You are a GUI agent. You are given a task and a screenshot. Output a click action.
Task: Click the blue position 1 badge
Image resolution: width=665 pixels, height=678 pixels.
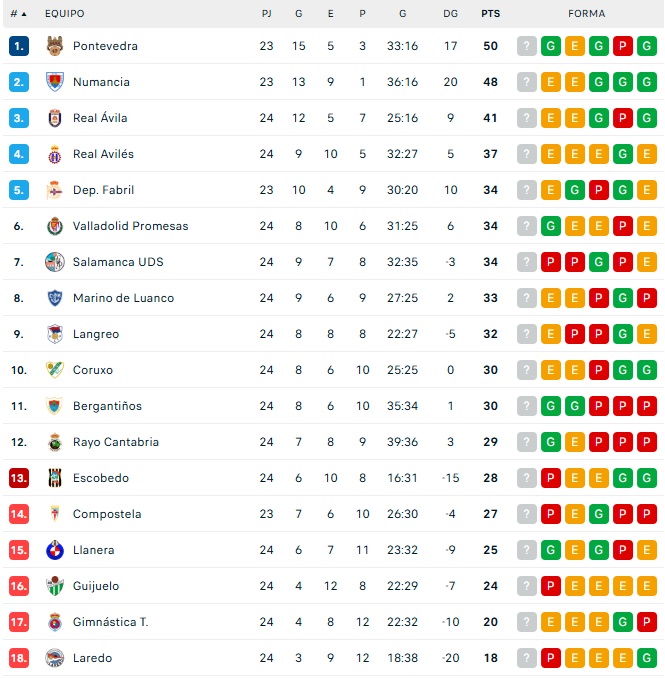point(19,46)
